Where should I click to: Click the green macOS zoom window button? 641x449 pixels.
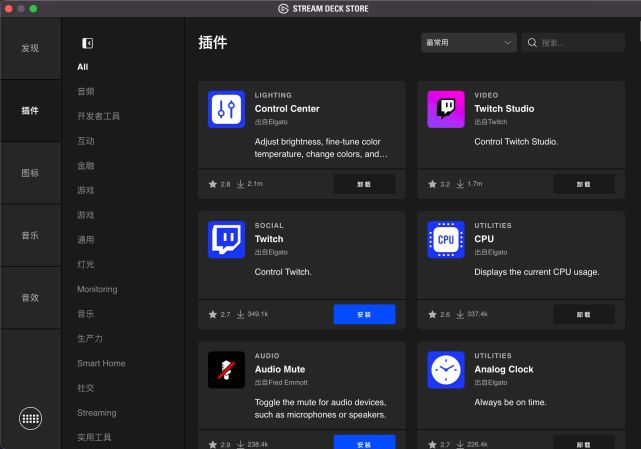34,9
